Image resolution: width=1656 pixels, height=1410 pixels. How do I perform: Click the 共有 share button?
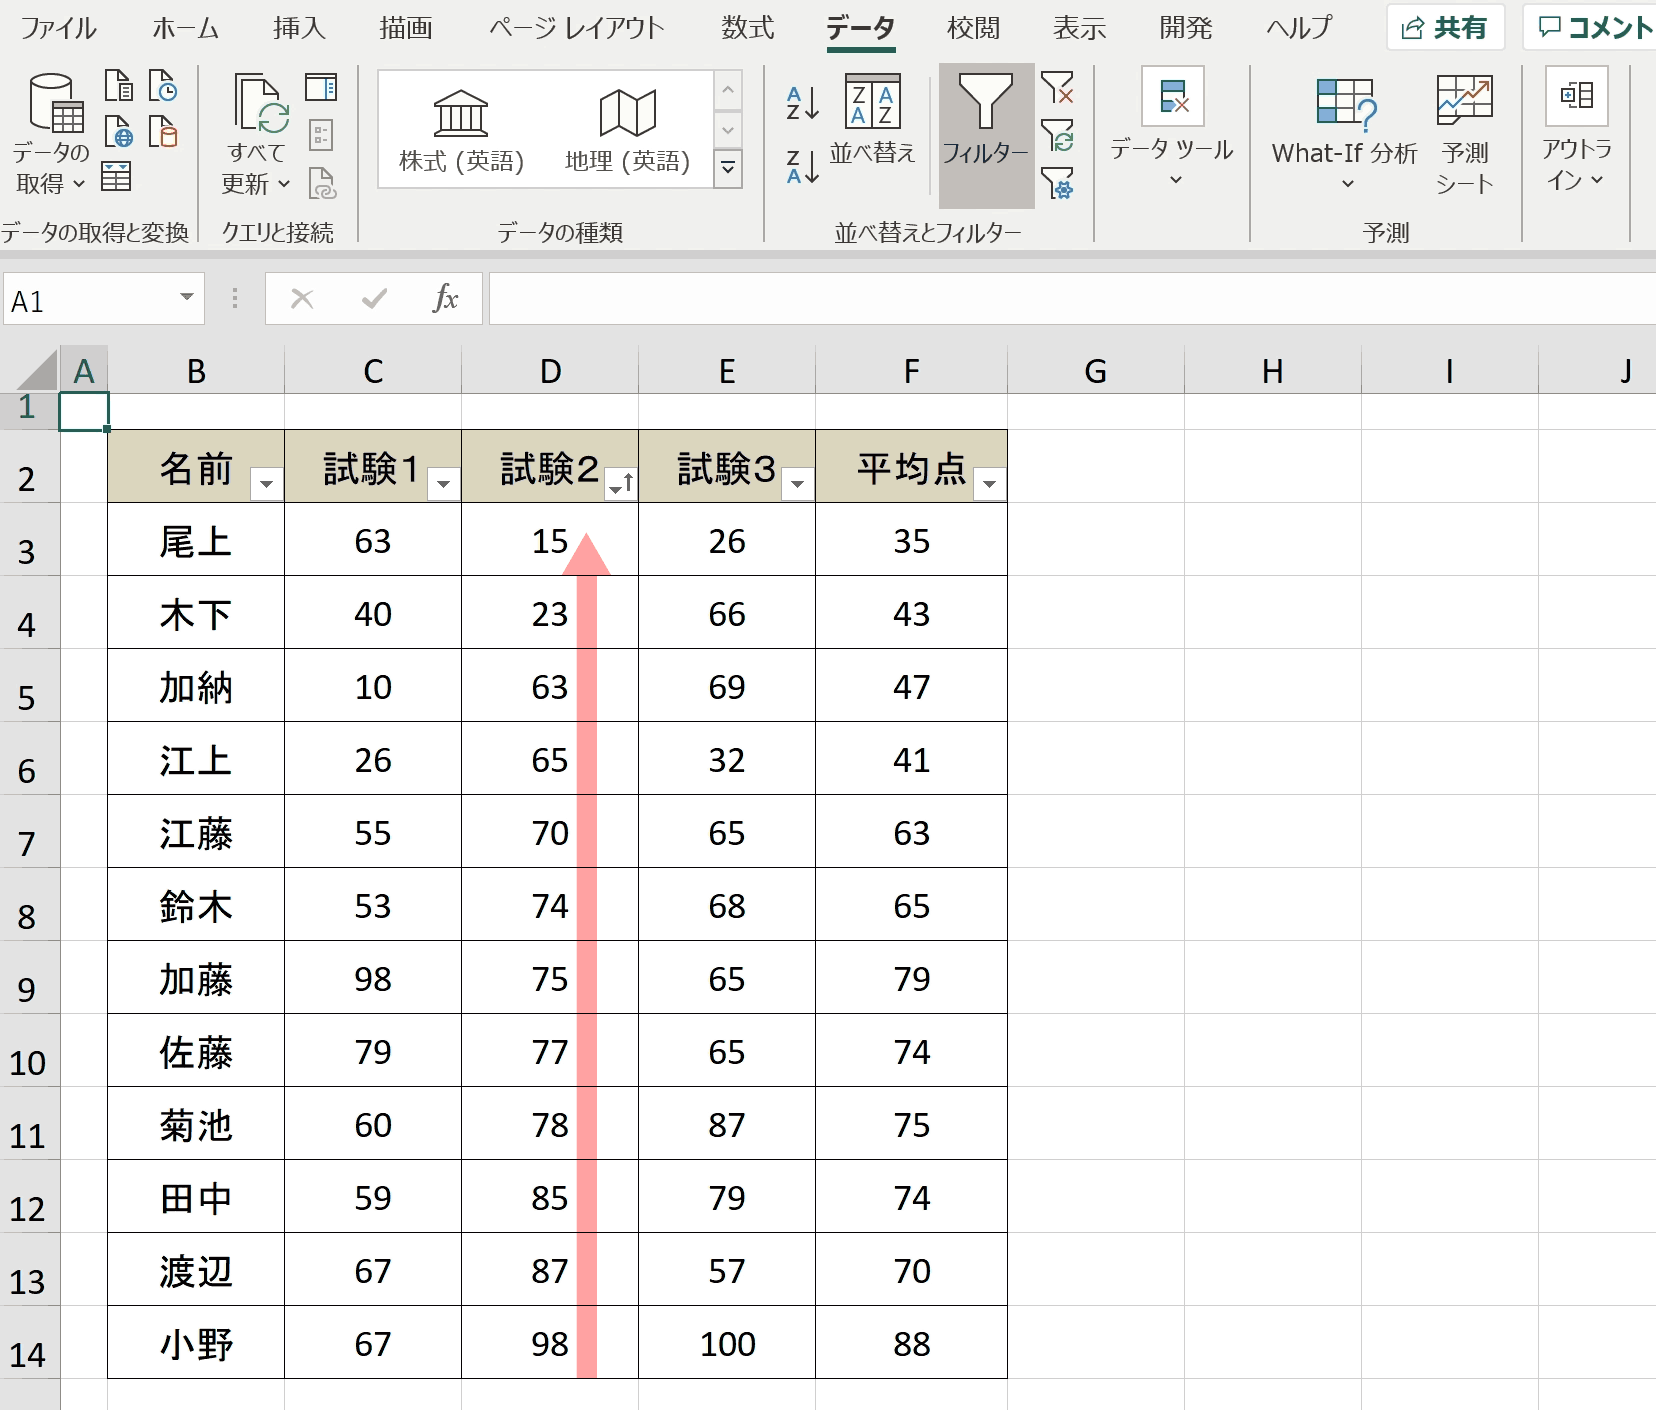1445,28
